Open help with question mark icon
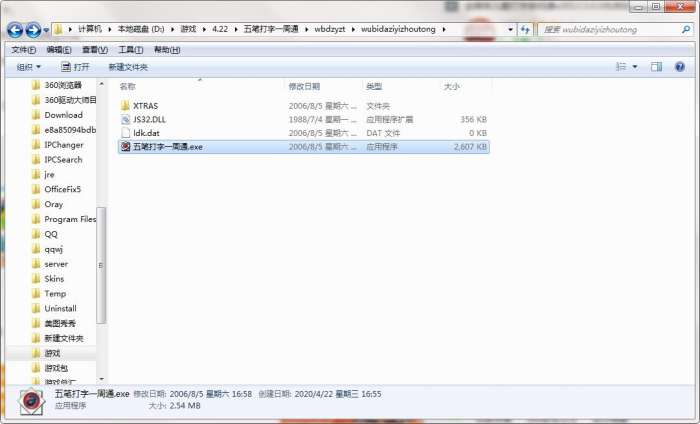This screenshot has height=424, width=700. click(x=680, y=67)
